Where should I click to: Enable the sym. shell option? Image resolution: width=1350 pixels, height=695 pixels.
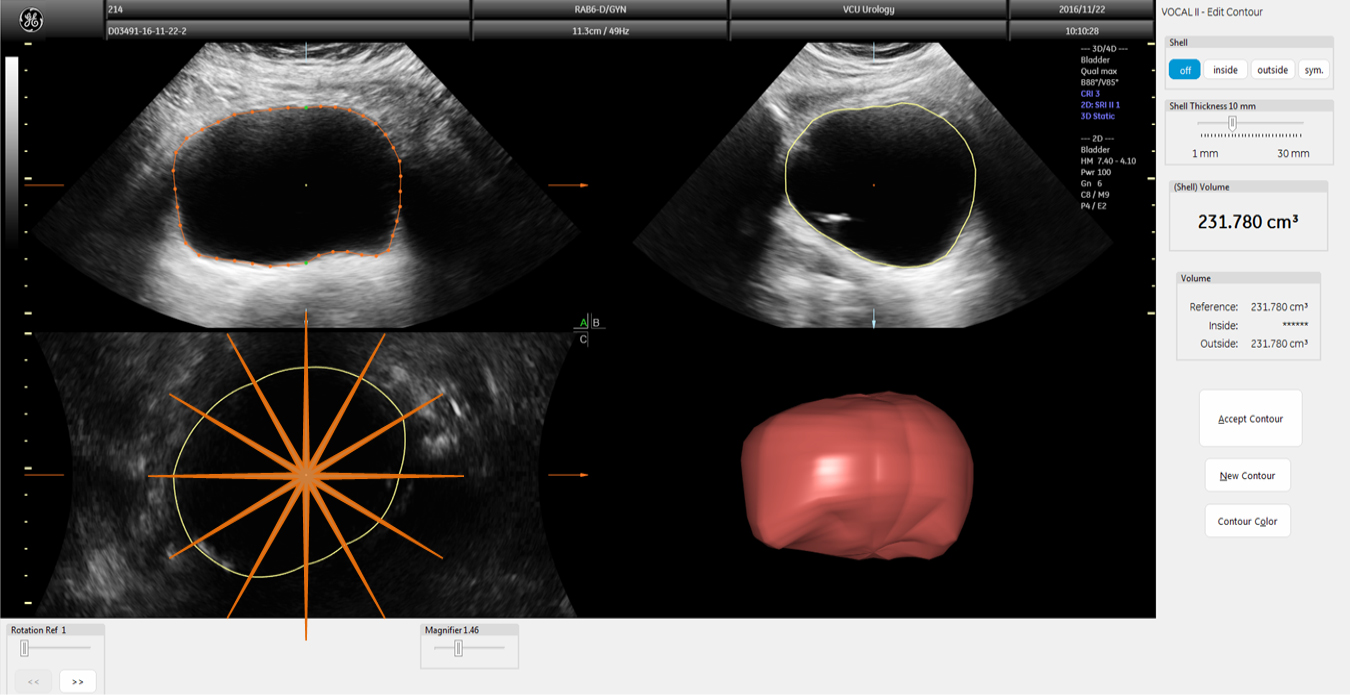pyautogui.click(x=1314, y=70)
